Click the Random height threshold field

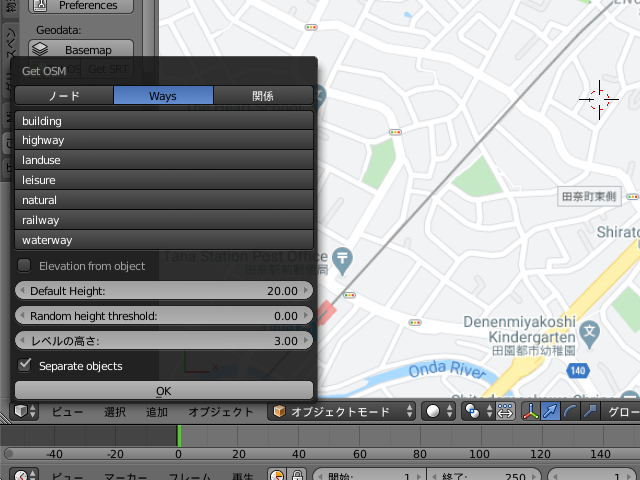coord(164,316)
